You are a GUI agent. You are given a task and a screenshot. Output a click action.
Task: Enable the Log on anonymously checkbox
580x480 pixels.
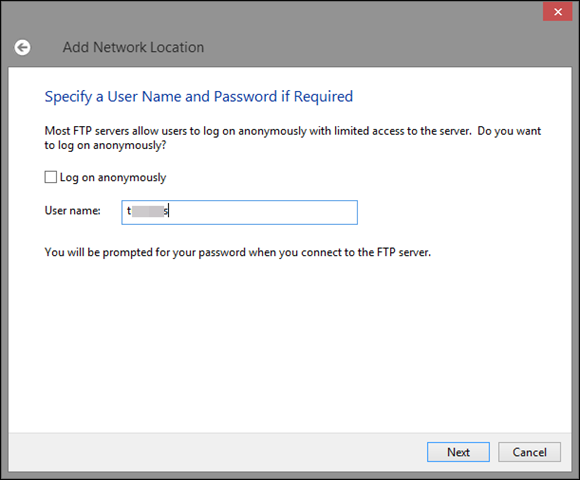[51, 177]
